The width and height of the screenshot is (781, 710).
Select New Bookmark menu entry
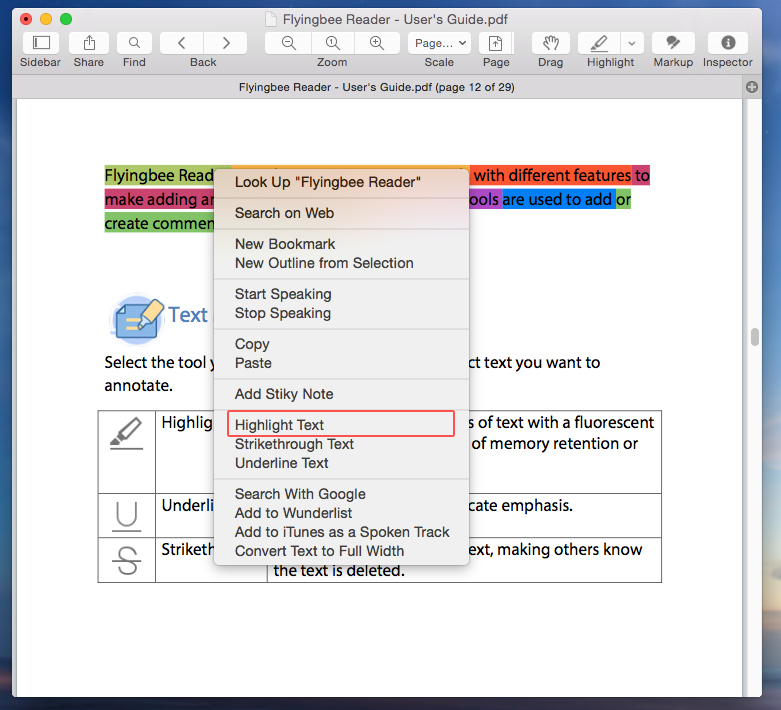click(x=341, y=244)
